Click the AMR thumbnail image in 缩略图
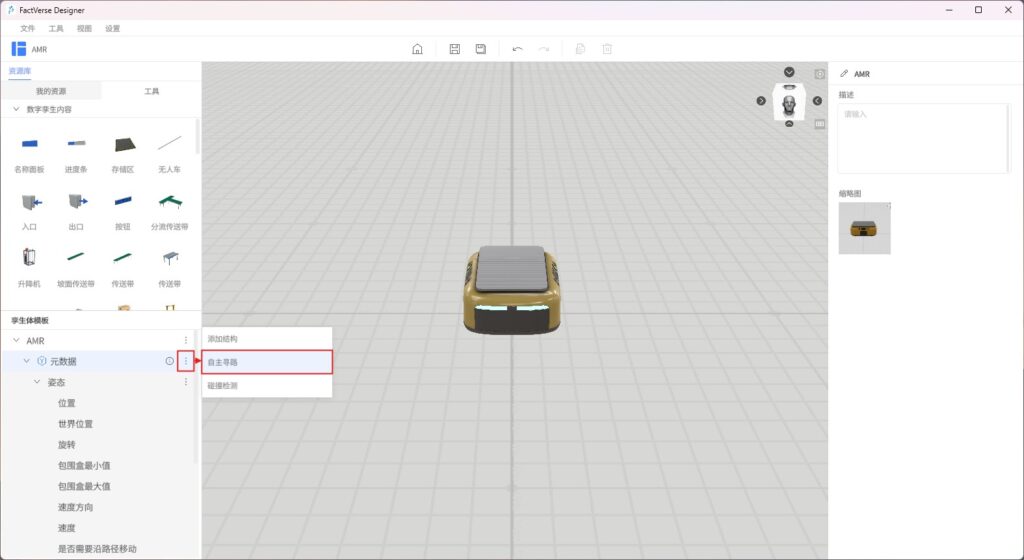Viewport: 1024px width, 560px height. click(x=864, y=228)
